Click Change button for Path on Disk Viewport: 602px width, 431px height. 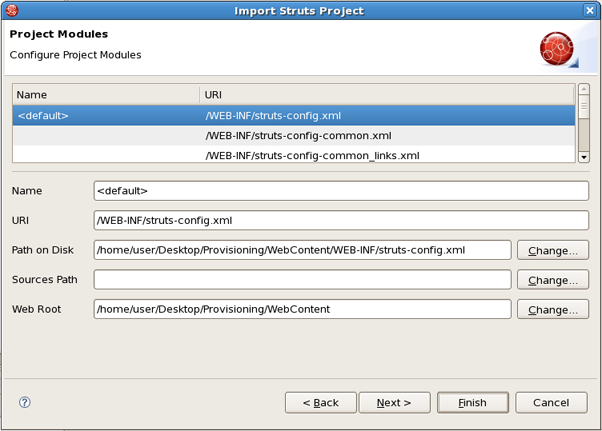coord(553,250)
